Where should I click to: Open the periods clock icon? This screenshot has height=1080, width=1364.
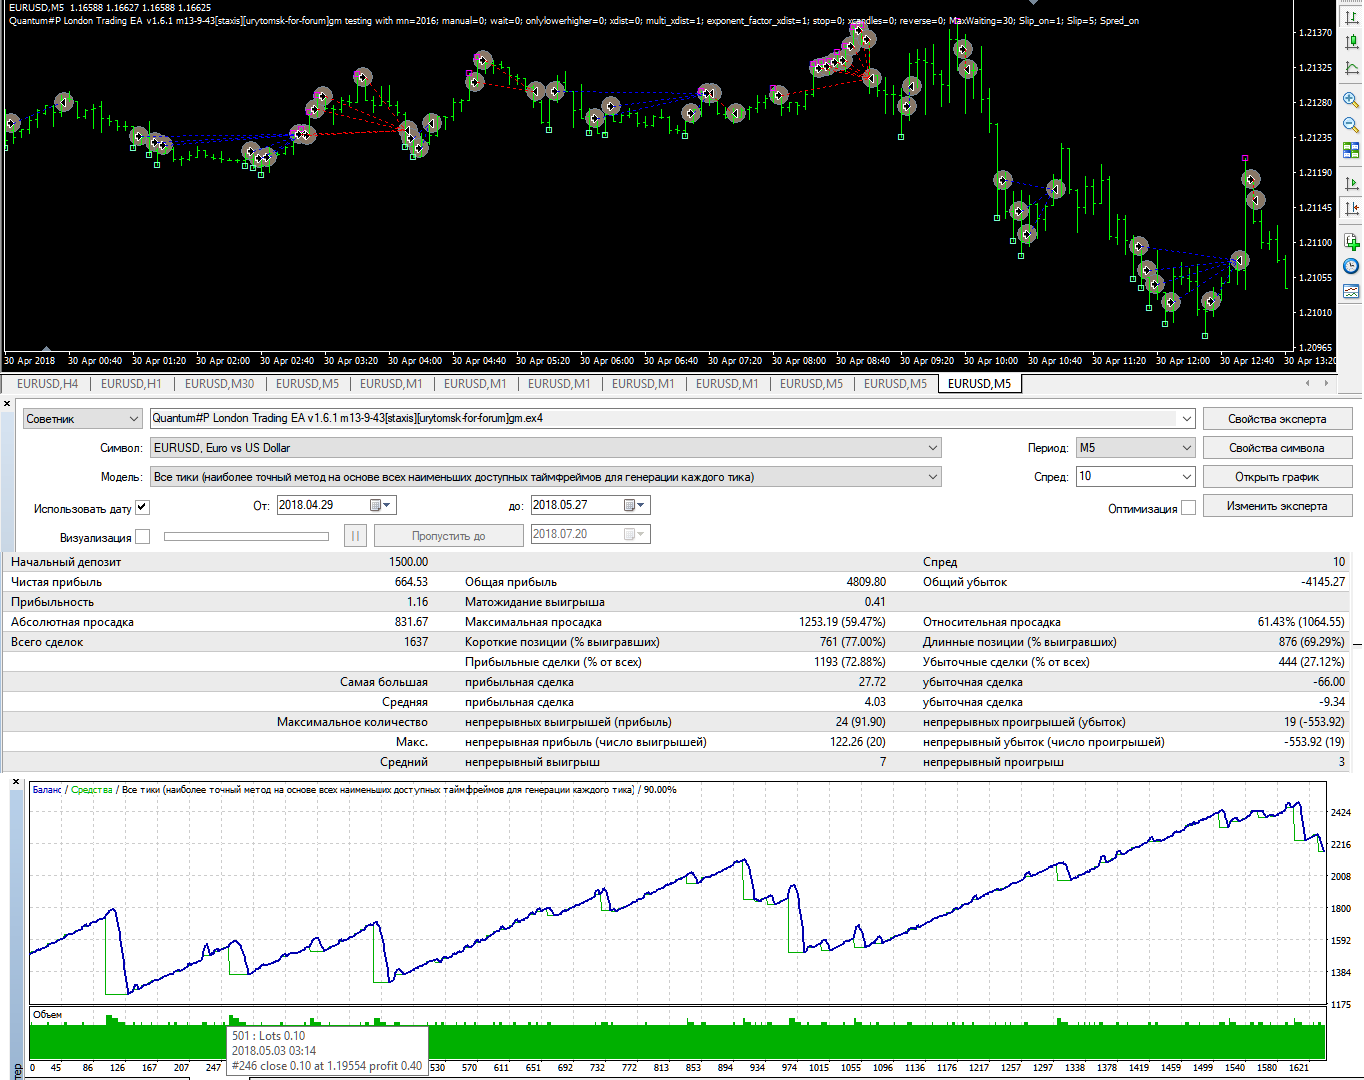(x=1351, y=266)
